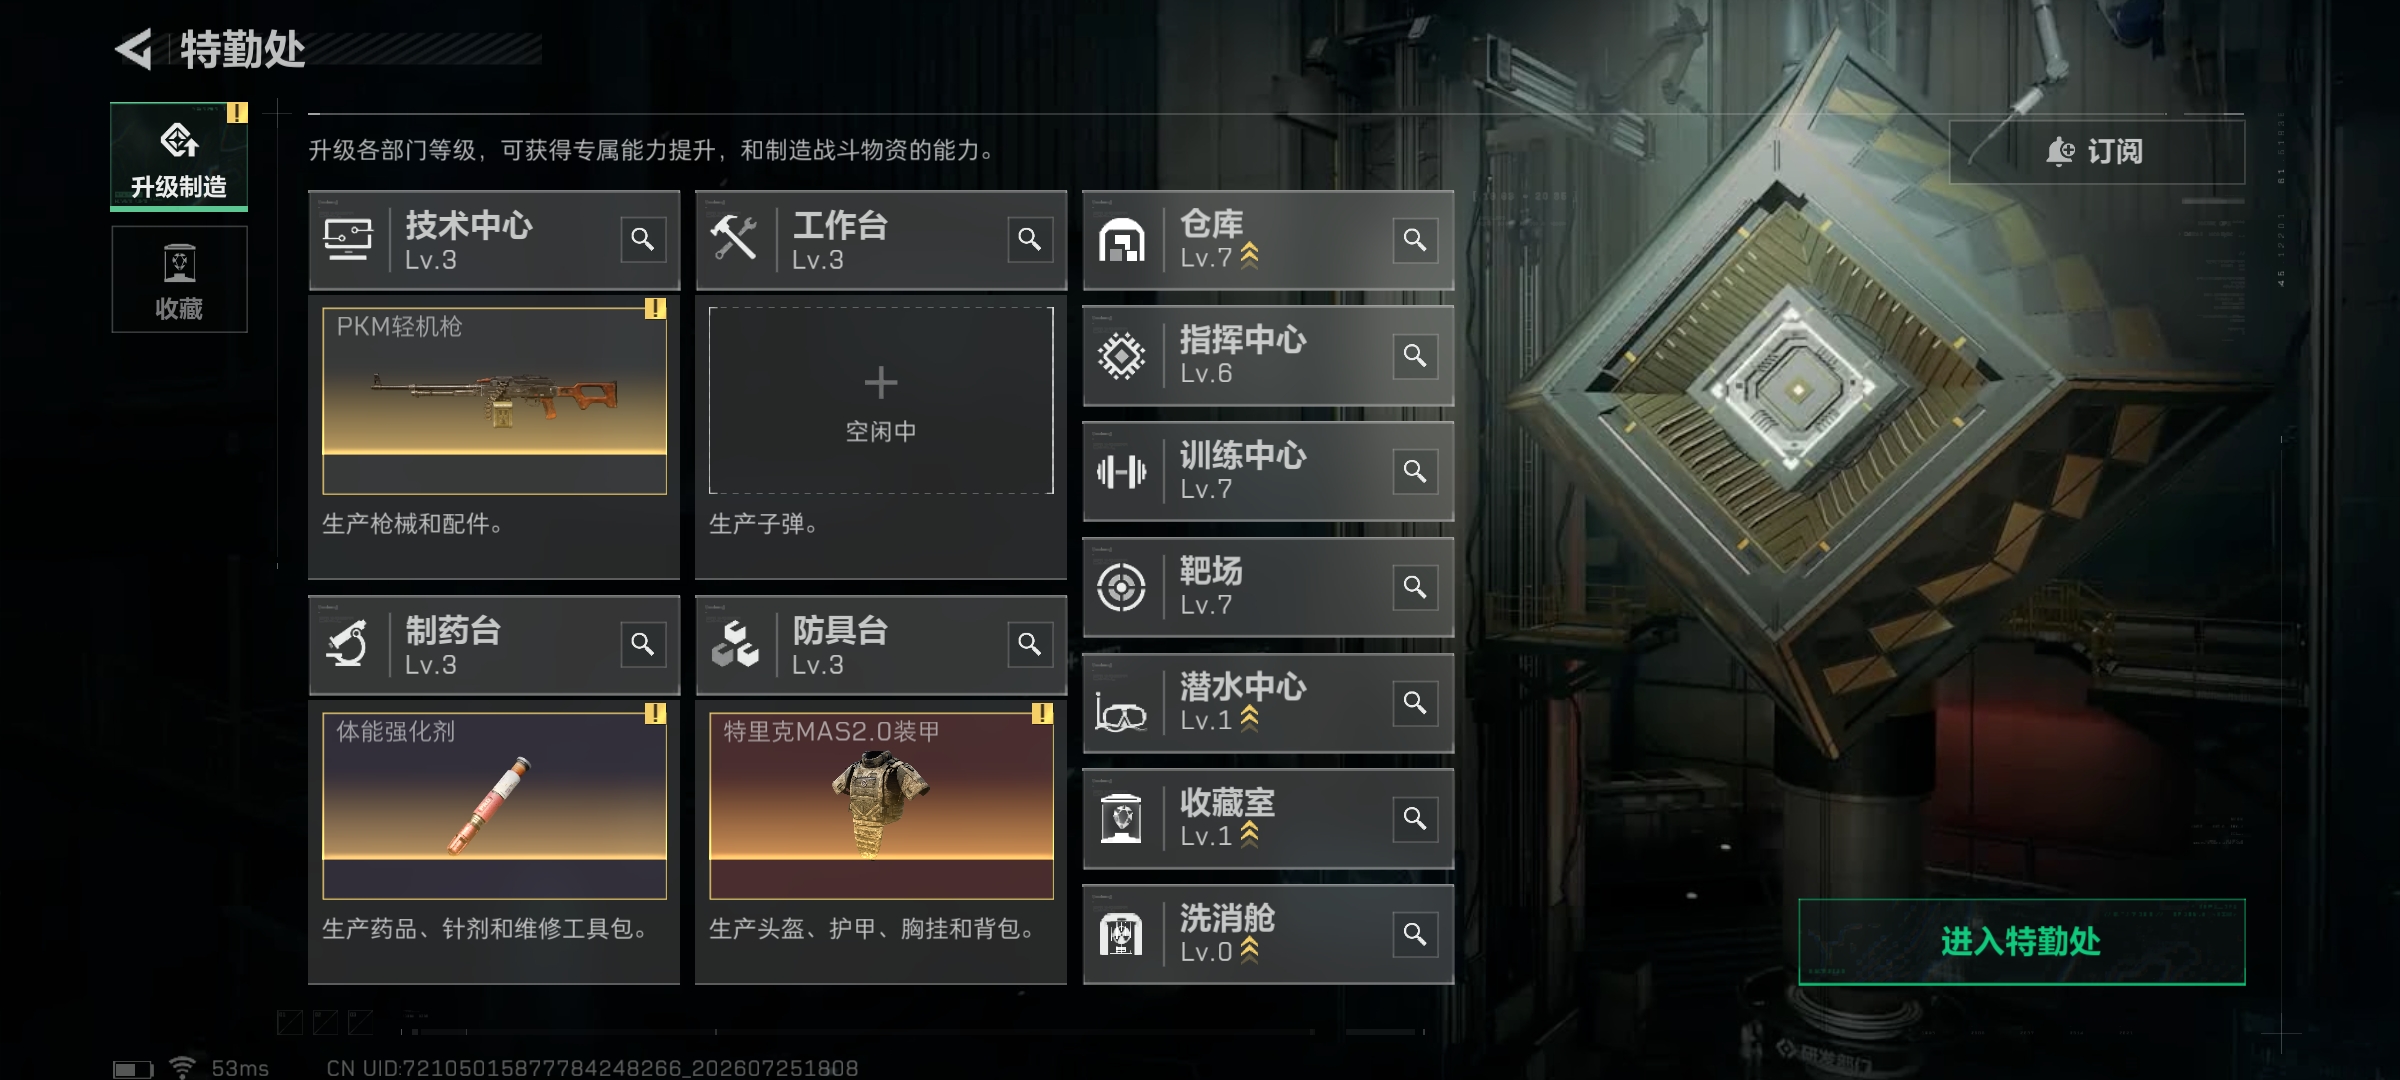The image size is (2400, 1080).
Task: Select the PKM轻机枪 production card
Action: tap(494, 400)
